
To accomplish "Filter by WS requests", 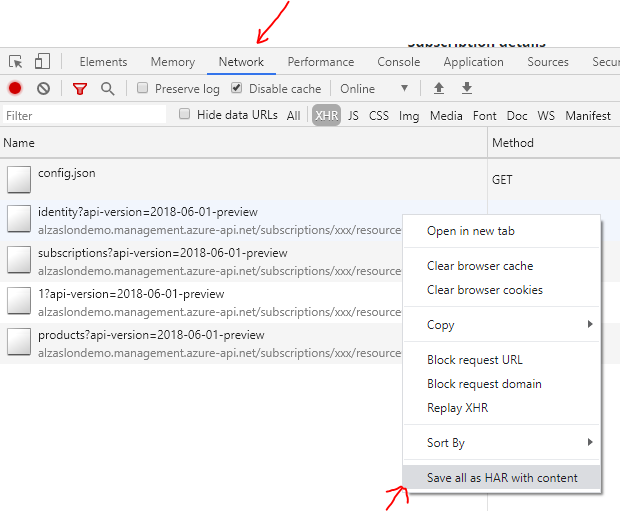I will tap(546, 115).
